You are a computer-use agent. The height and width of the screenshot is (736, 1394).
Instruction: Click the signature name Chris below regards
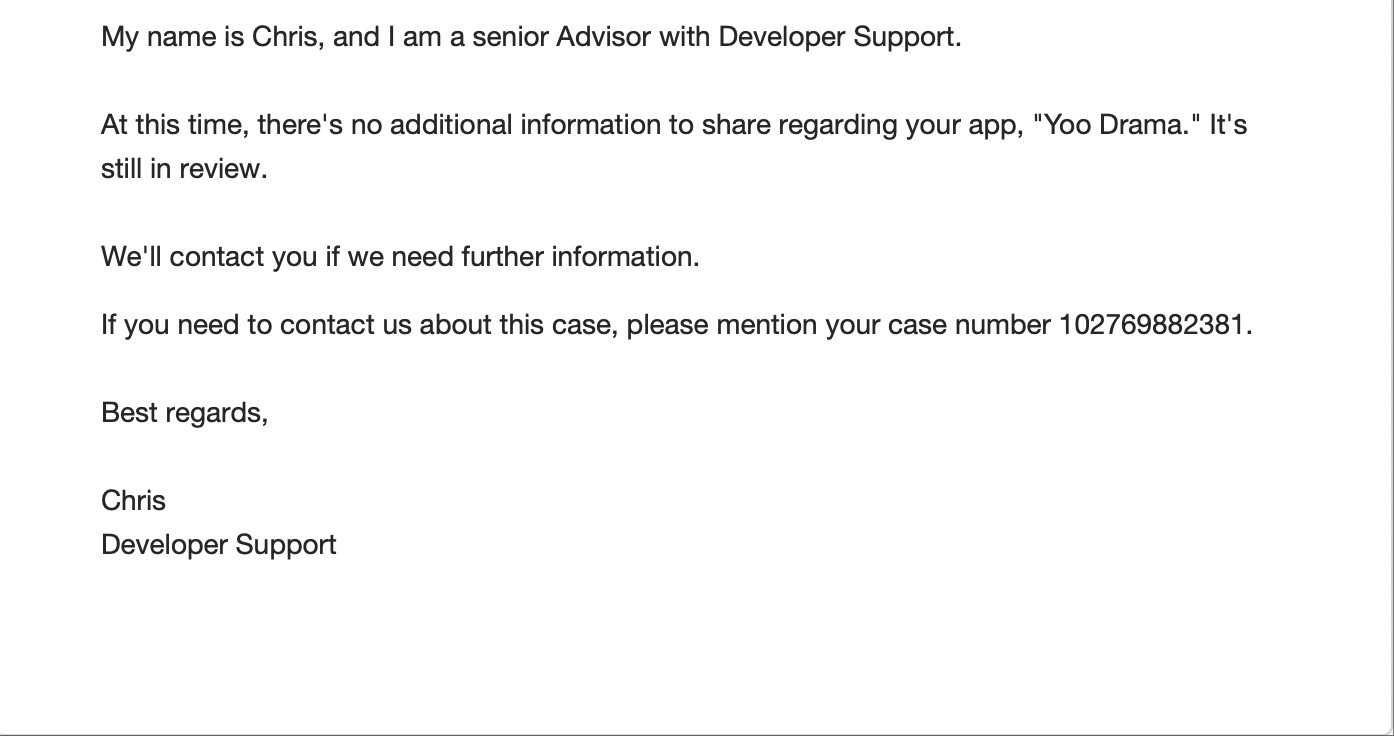point(133,500)
